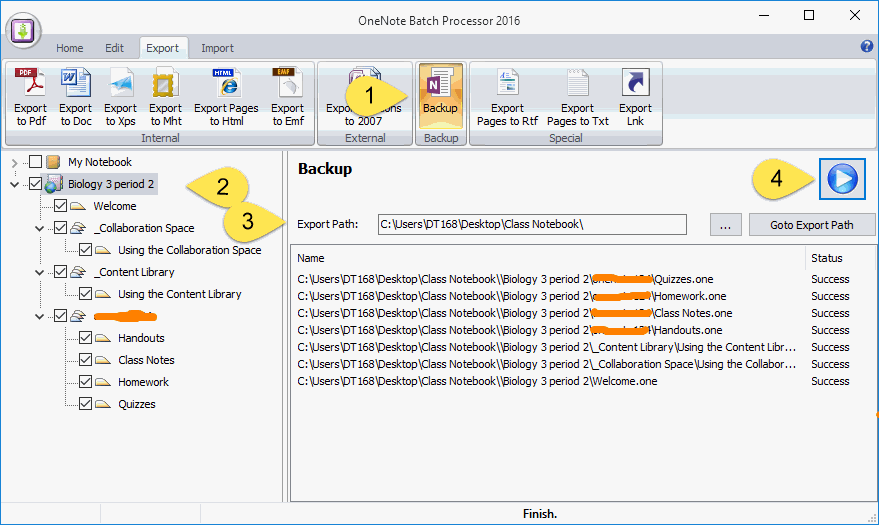
Task: Select Using the Content Library tree item
Action: pyautogui.click(x=179, y=294)
